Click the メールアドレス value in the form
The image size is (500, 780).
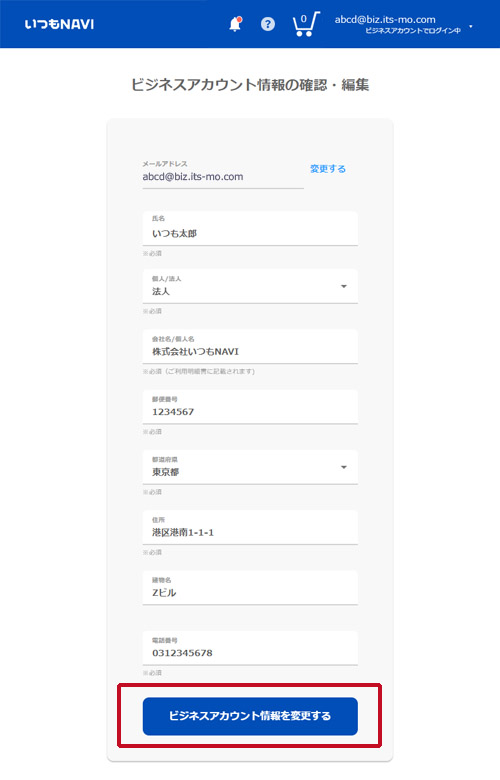point(193,177)
